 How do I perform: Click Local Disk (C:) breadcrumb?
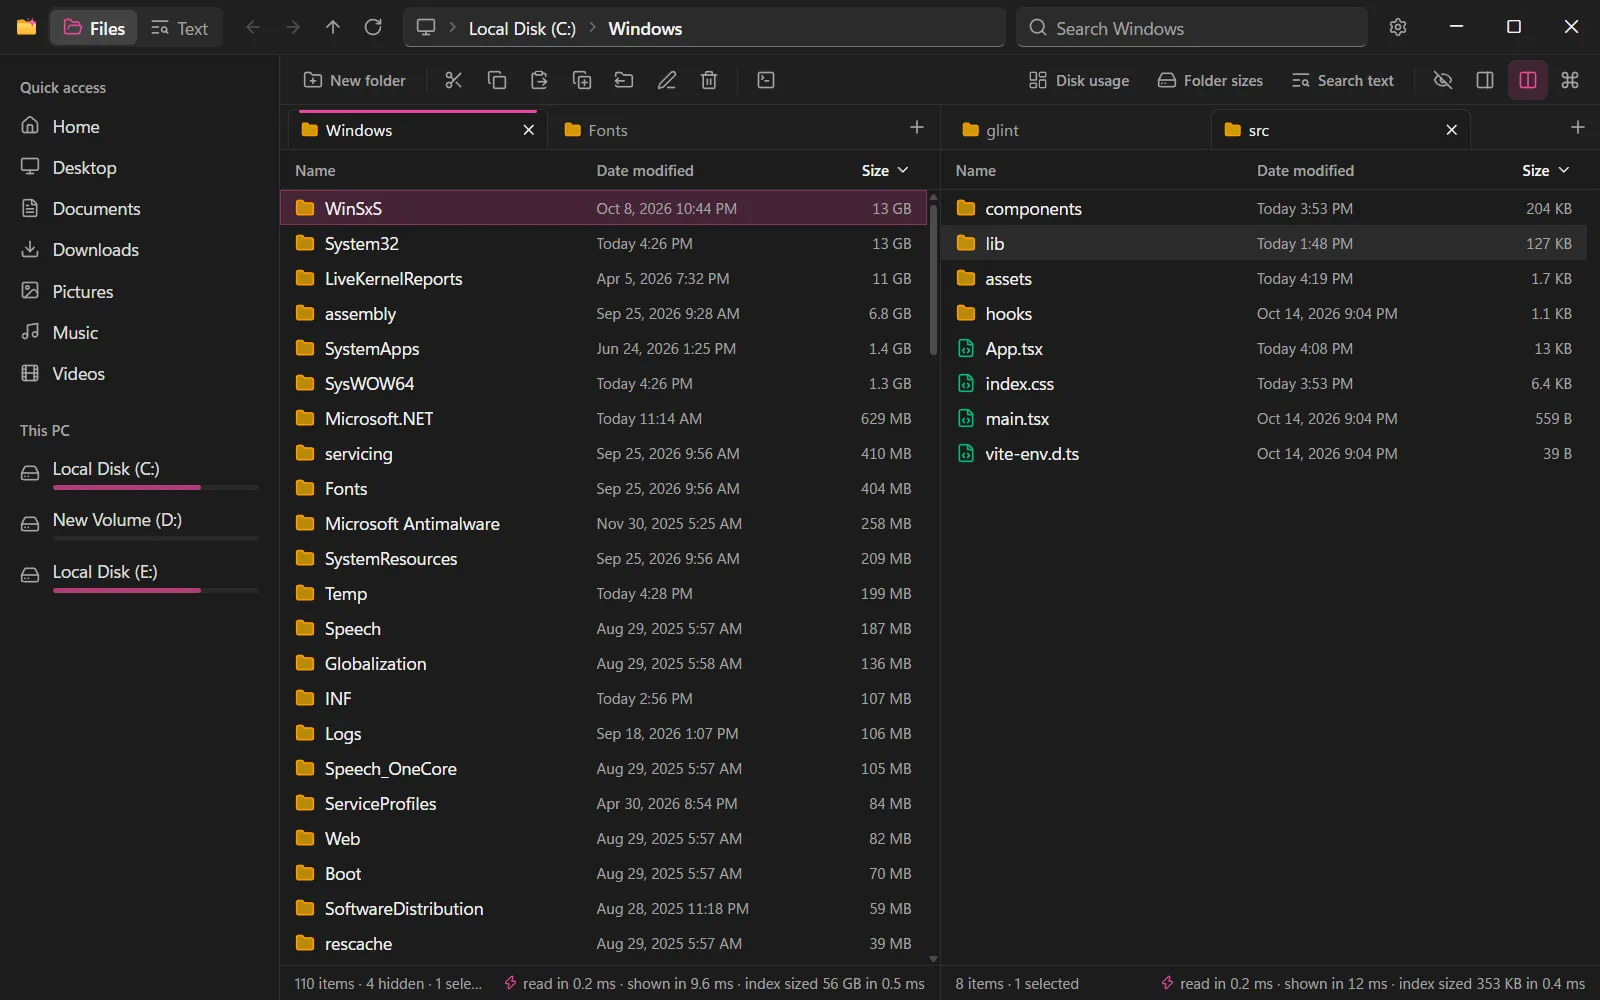[522, 28]
